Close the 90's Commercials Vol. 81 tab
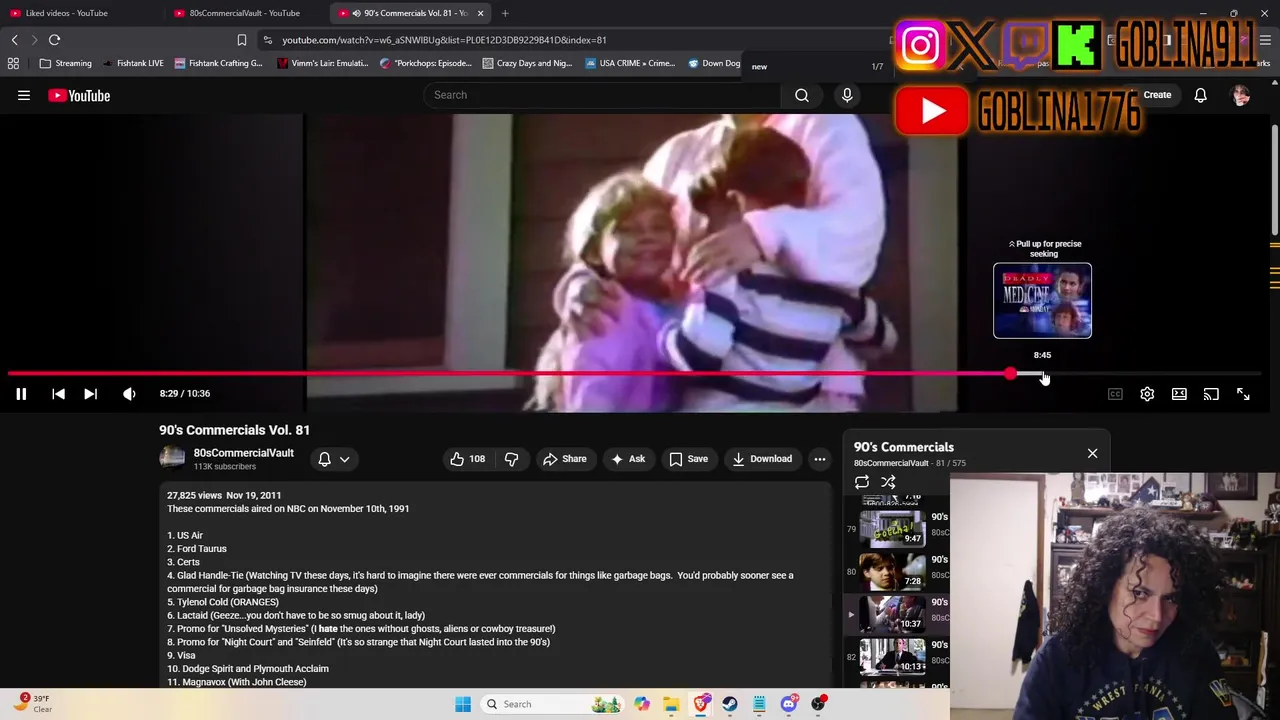1280x720 pixels. point(481,13)
